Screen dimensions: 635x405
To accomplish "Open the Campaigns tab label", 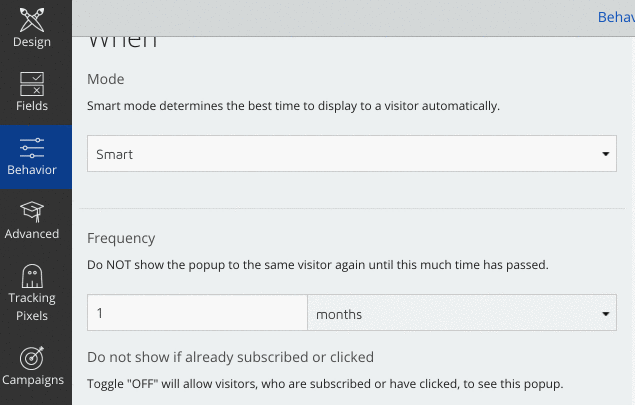I will click(33, 380).
